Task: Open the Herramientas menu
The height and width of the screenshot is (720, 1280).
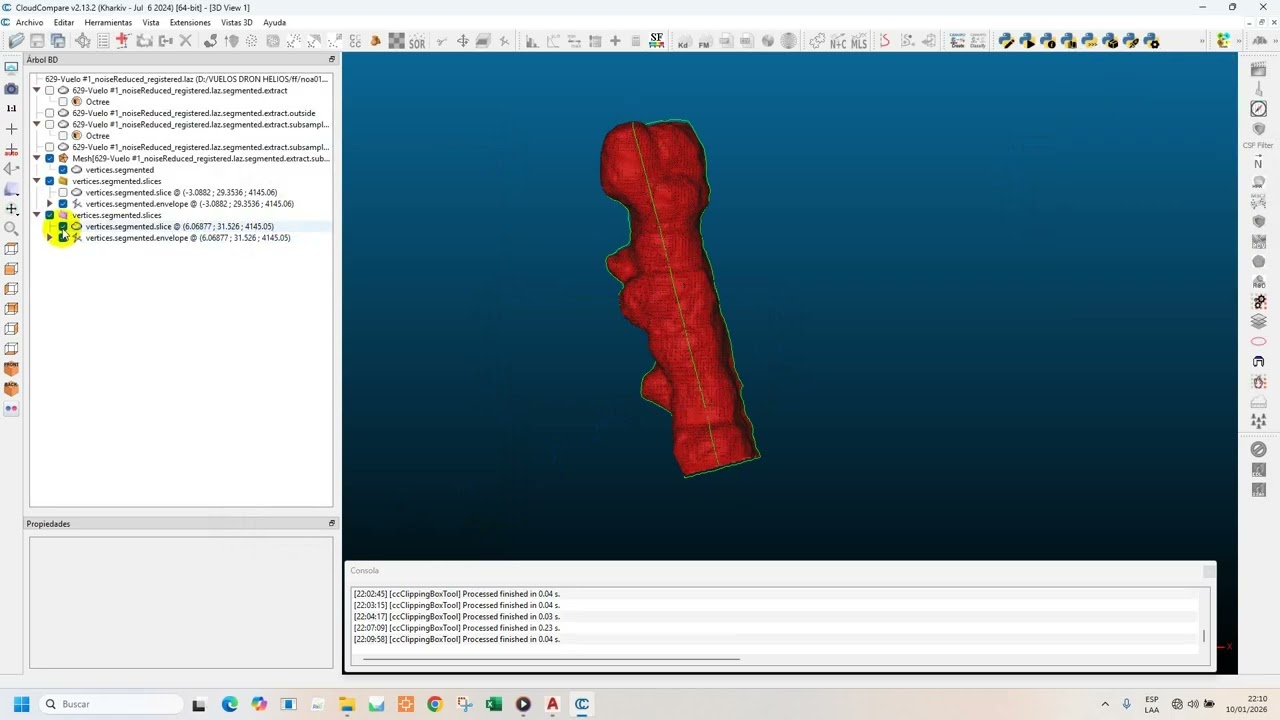Action: click(108, 22)
